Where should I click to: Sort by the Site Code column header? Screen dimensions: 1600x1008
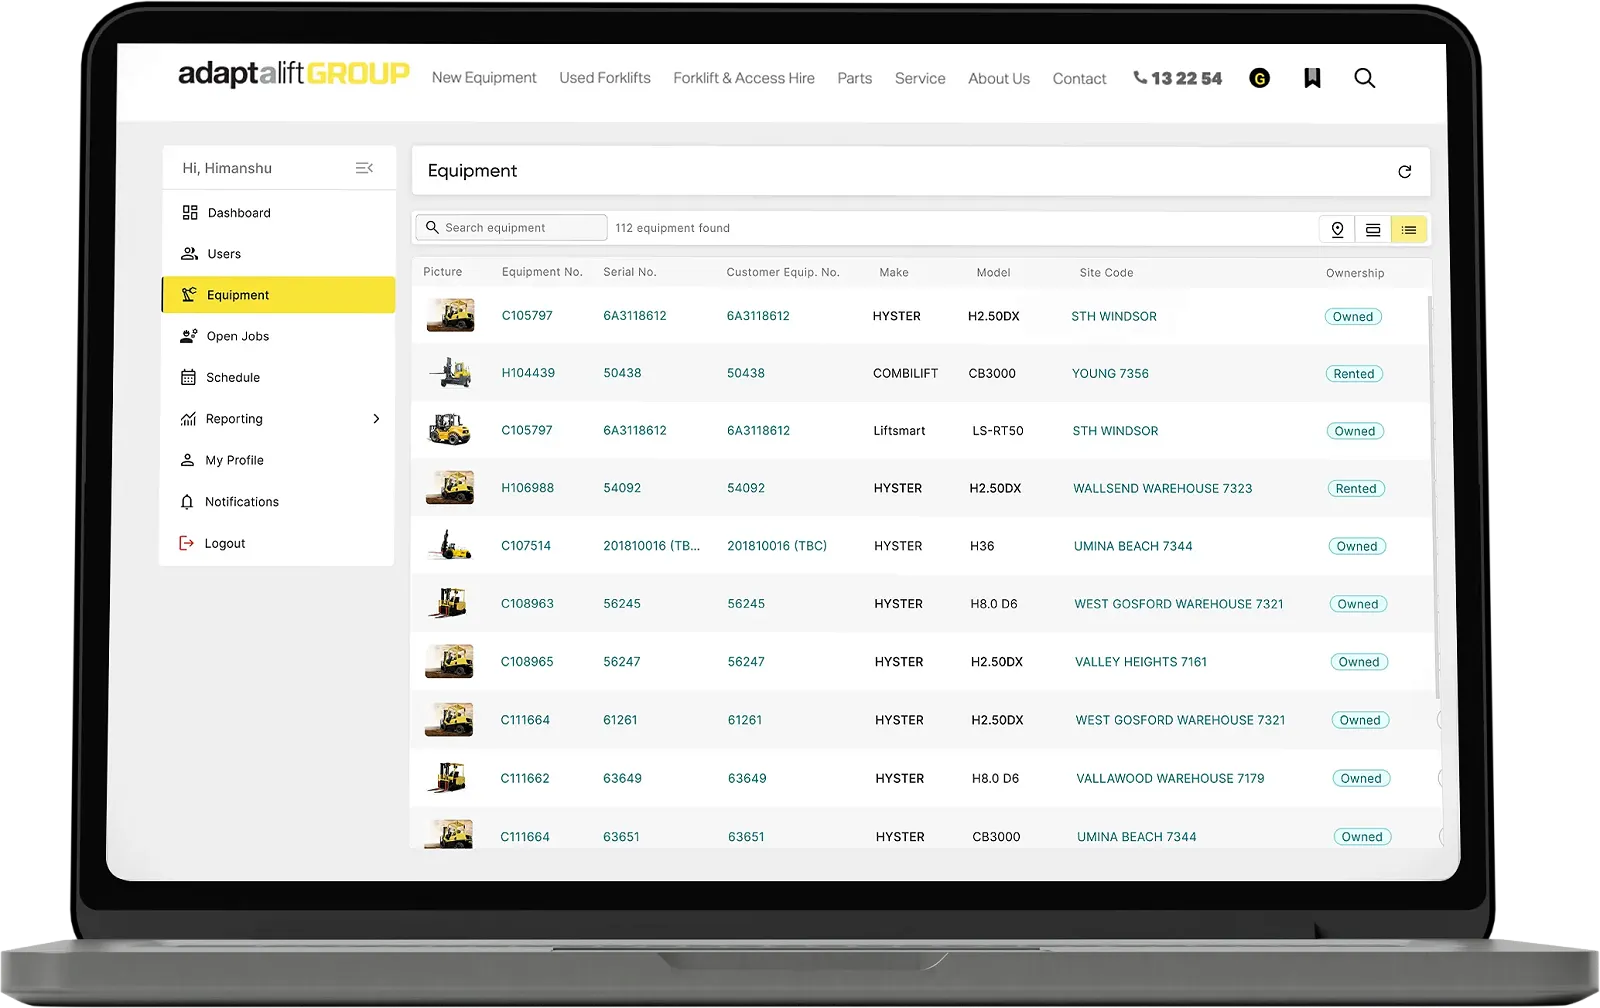(x=1106, y=272)
